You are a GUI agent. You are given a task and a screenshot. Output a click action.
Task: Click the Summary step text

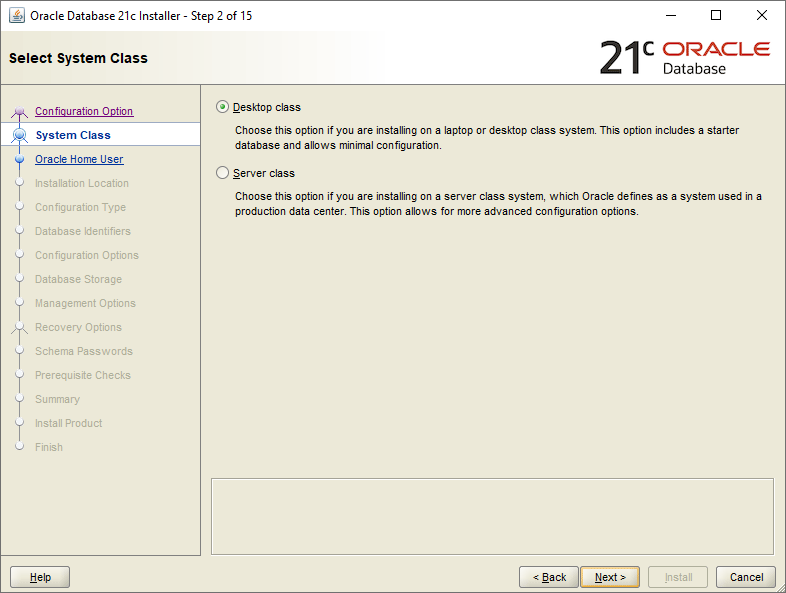click(57, 400)
